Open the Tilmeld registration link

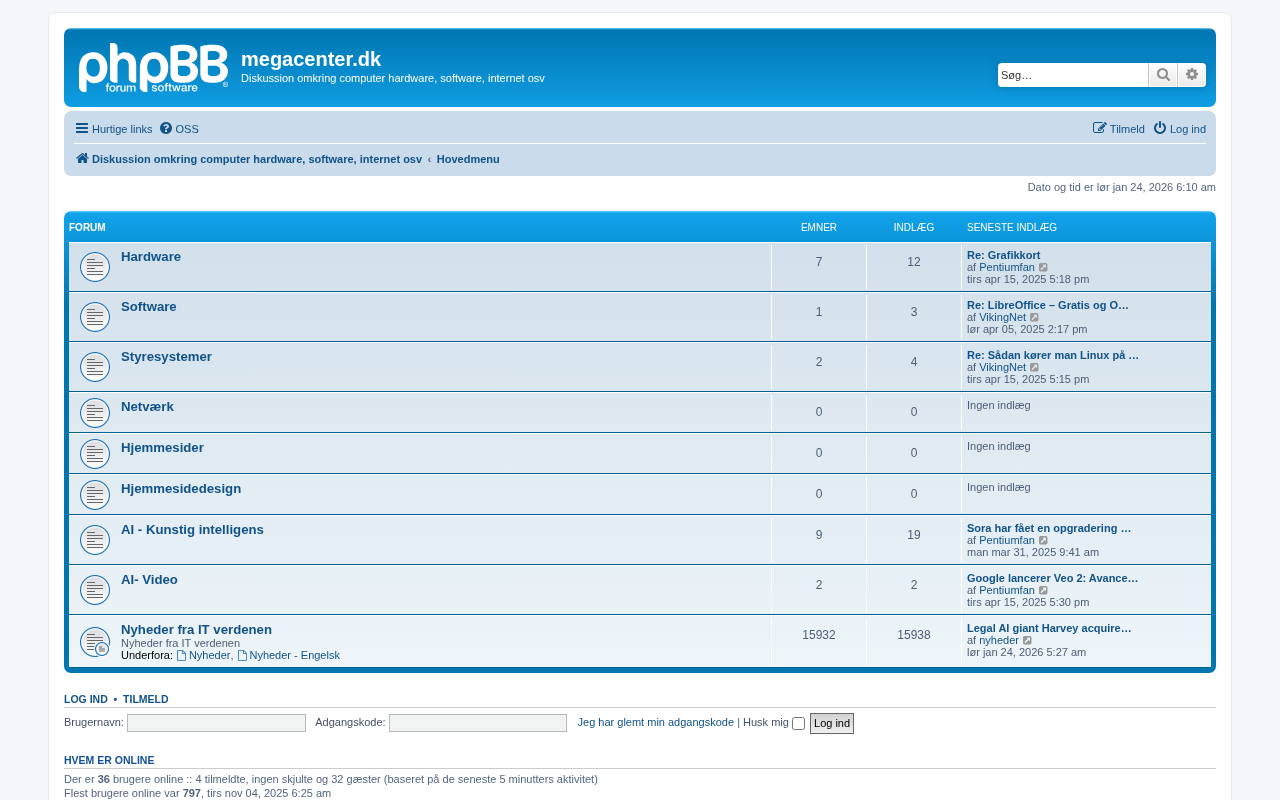(1119, 129)
